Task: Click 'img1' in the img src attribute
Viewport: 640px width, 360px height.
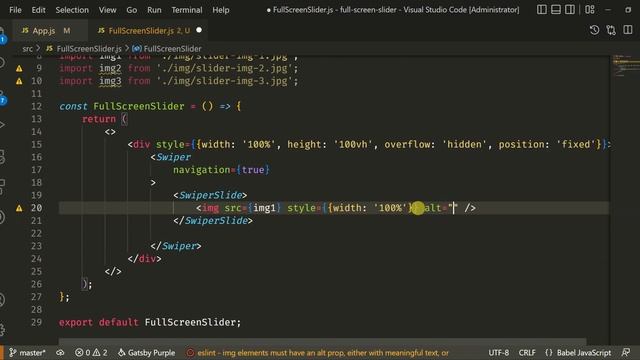Action: [x=264, y=208]
